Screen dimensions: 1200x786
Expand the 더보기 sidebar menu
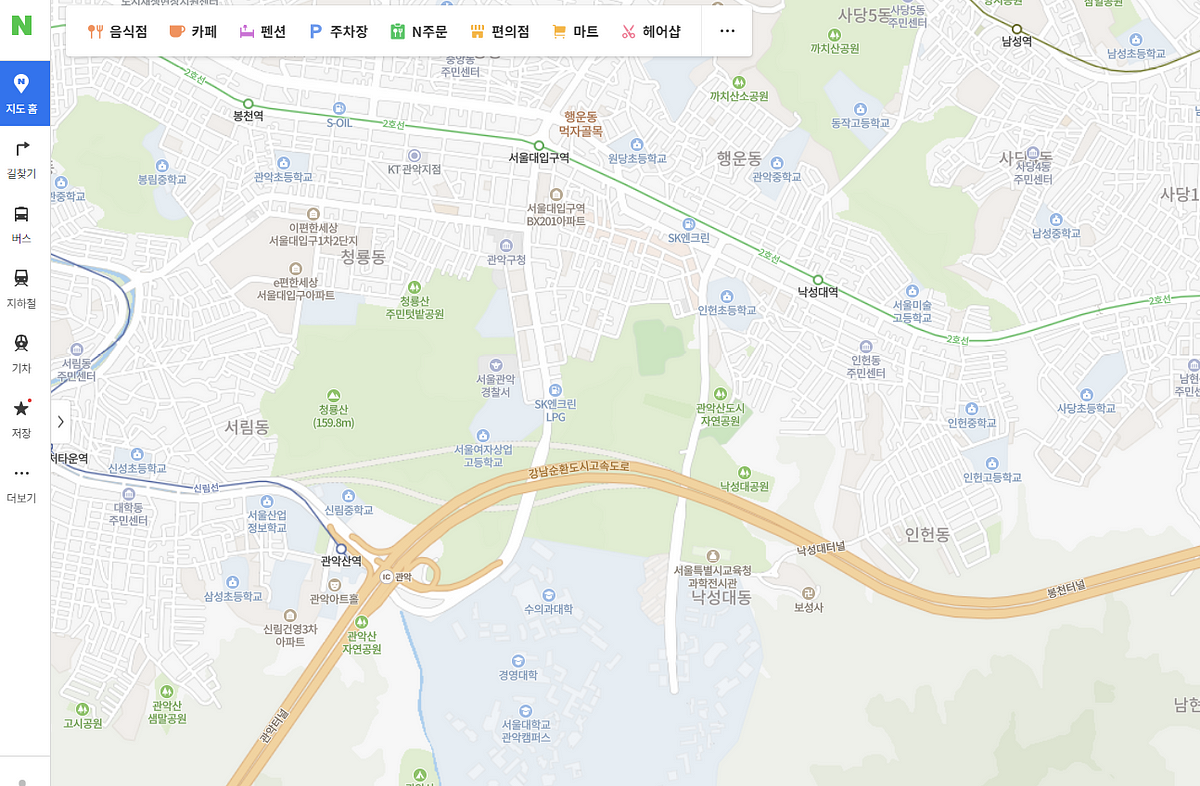22,484
